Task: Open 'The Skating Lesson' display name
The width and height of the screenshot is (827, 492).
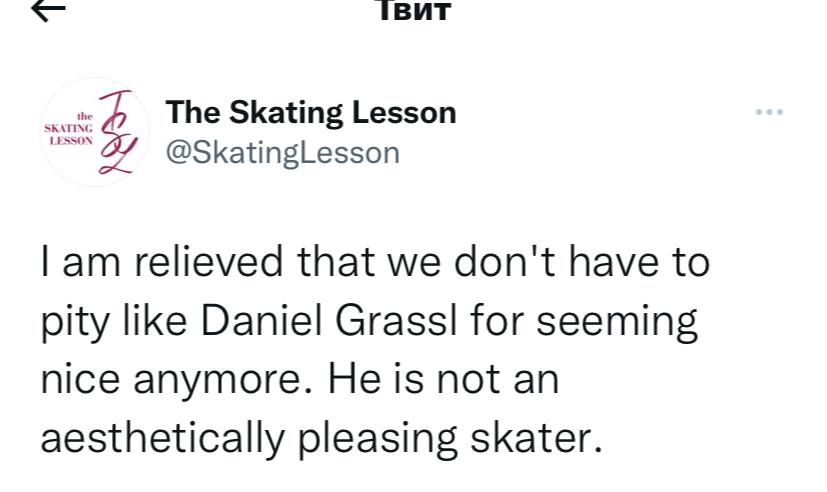Action: click(310, 112)
